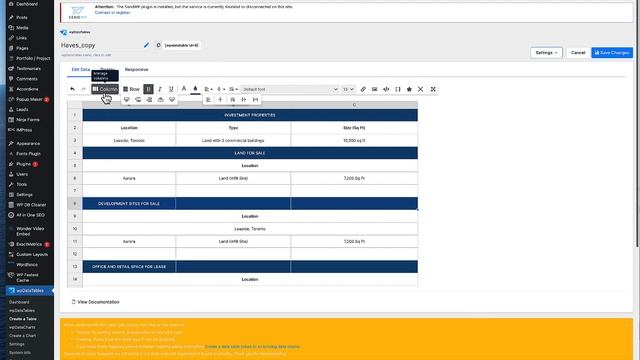Select column C header
The height and width of the screenshot is (360, 640).
(354, 105)
